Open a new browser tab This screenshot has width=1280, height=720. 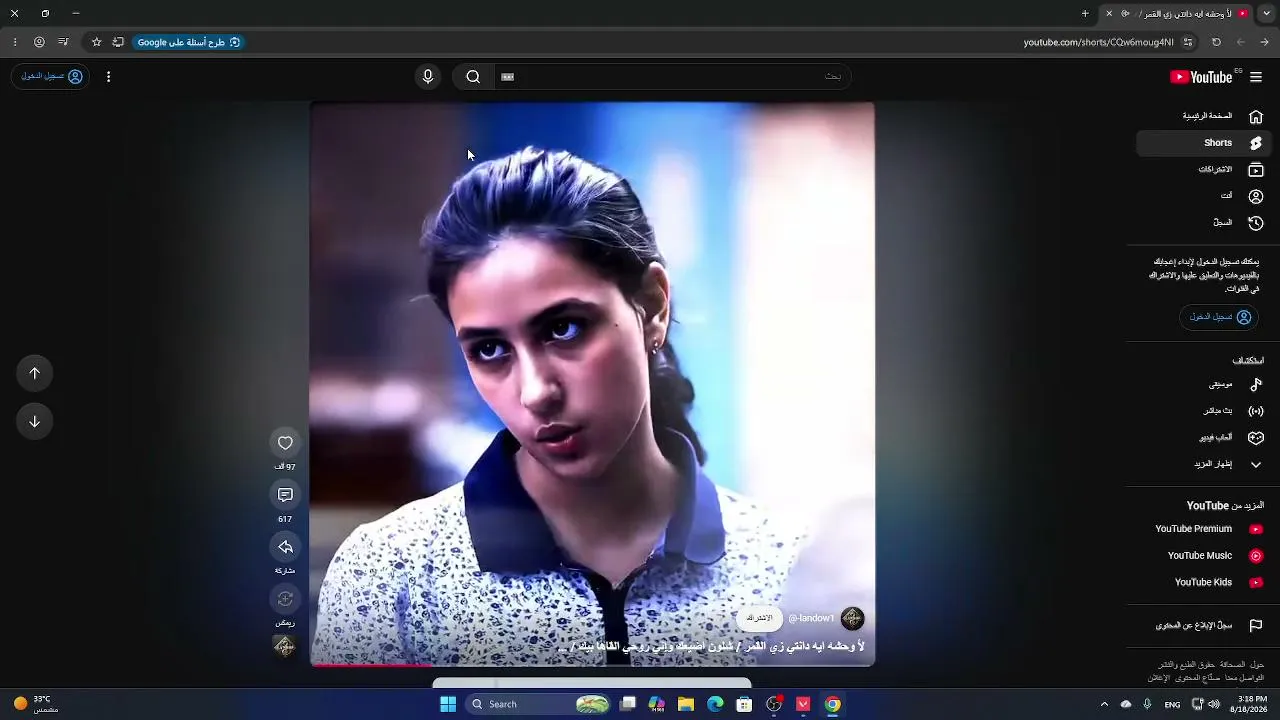(1085, 14)
